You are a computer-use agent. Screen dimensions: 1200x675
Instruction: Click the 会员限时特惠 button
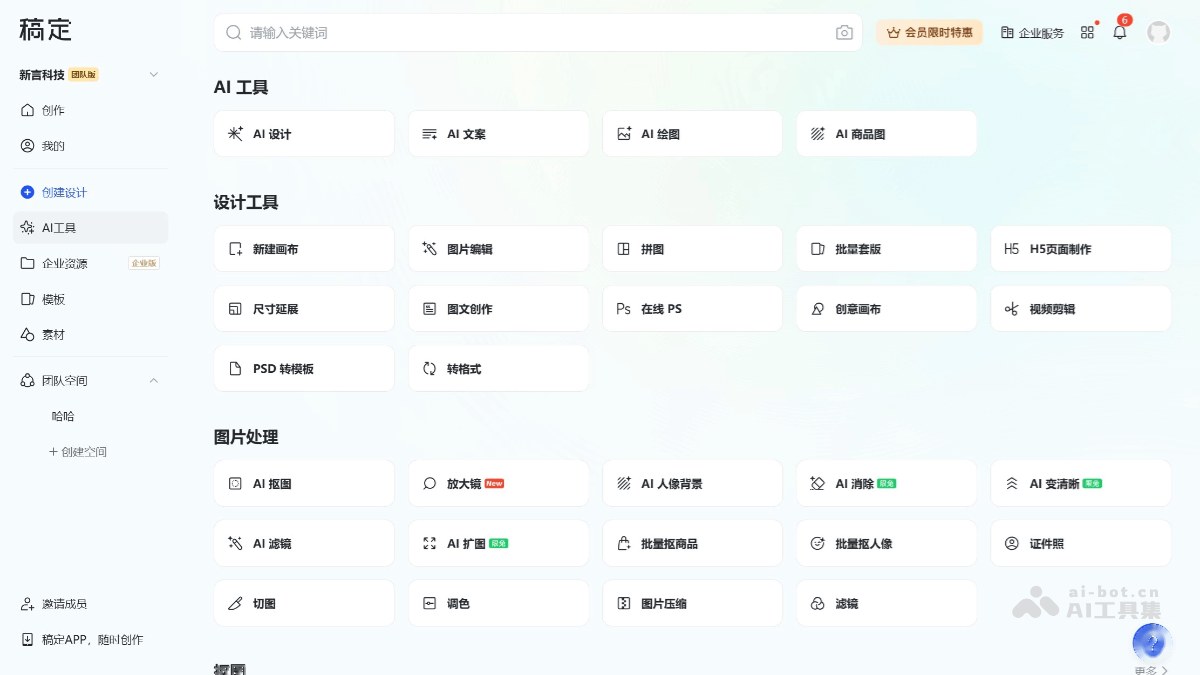(x=929, y=32)
